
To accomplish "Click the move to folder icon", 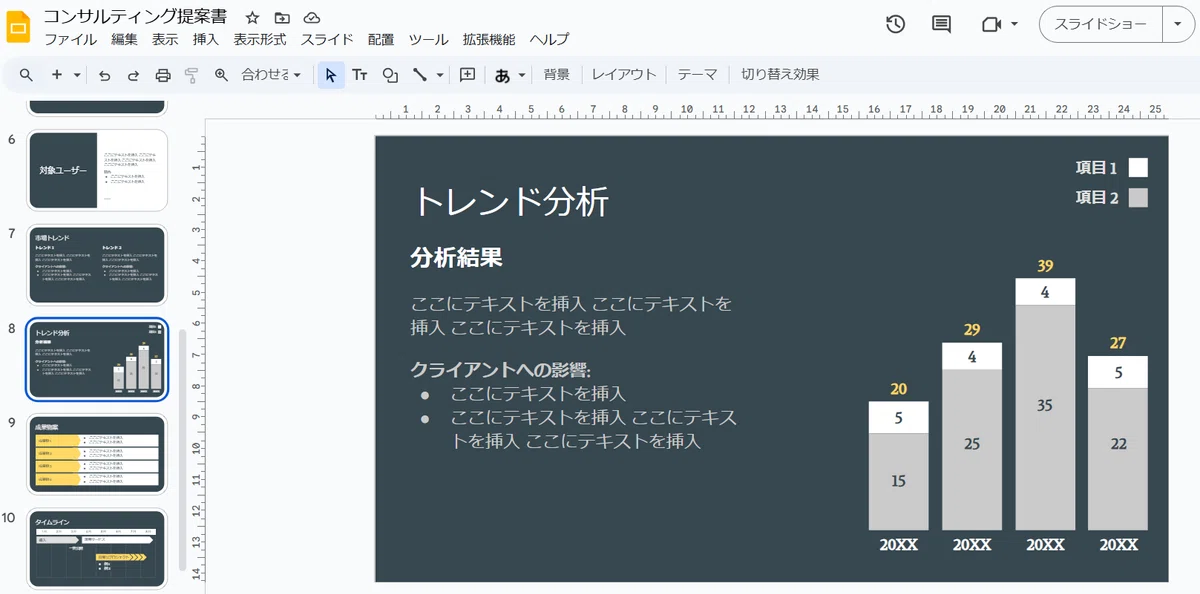I will [282, 18].
